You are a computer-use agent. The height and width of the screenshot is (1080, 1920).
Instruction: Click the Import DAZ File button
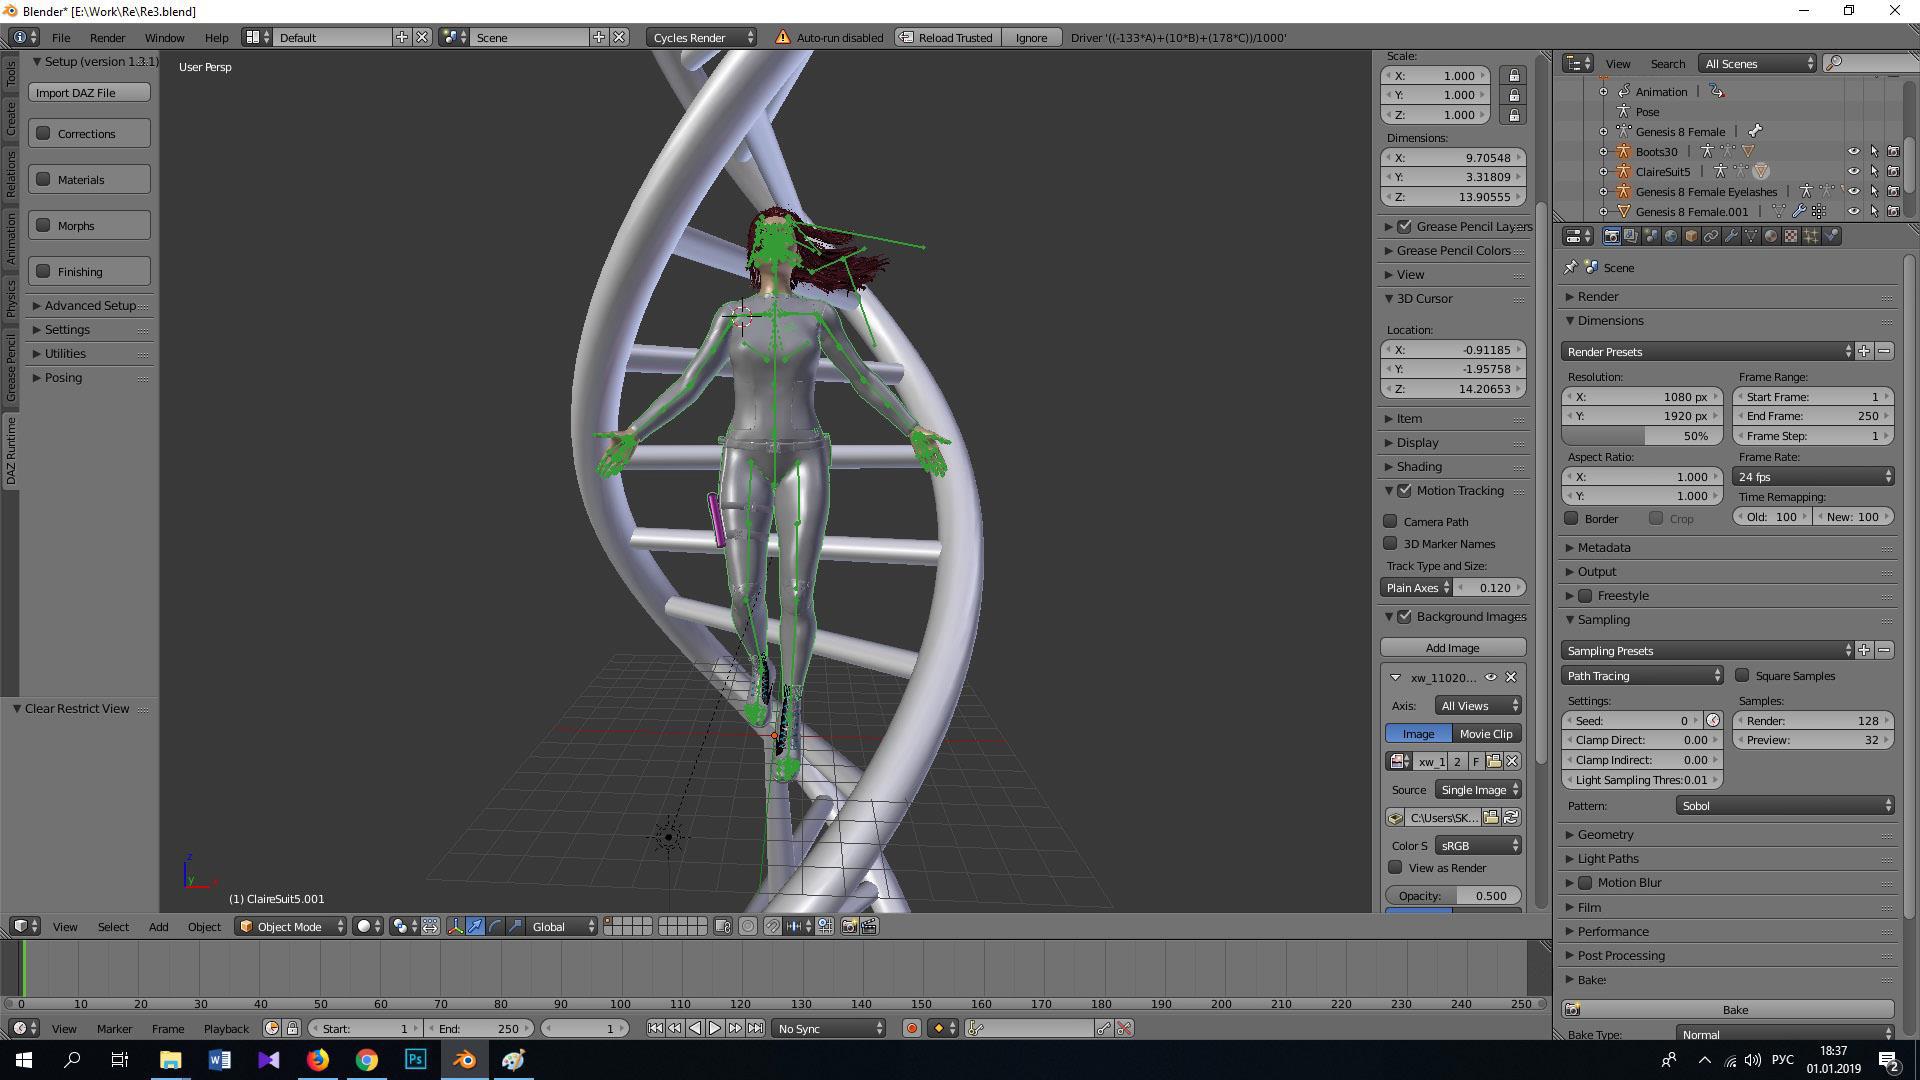89,92
